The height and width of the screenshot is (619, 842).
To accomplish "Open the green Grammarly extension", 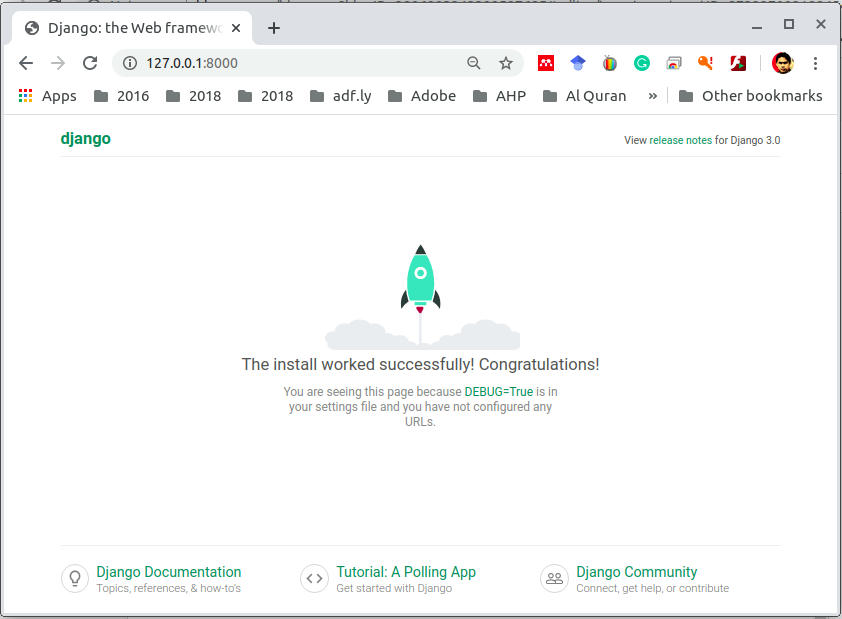I will coord(642,63).
